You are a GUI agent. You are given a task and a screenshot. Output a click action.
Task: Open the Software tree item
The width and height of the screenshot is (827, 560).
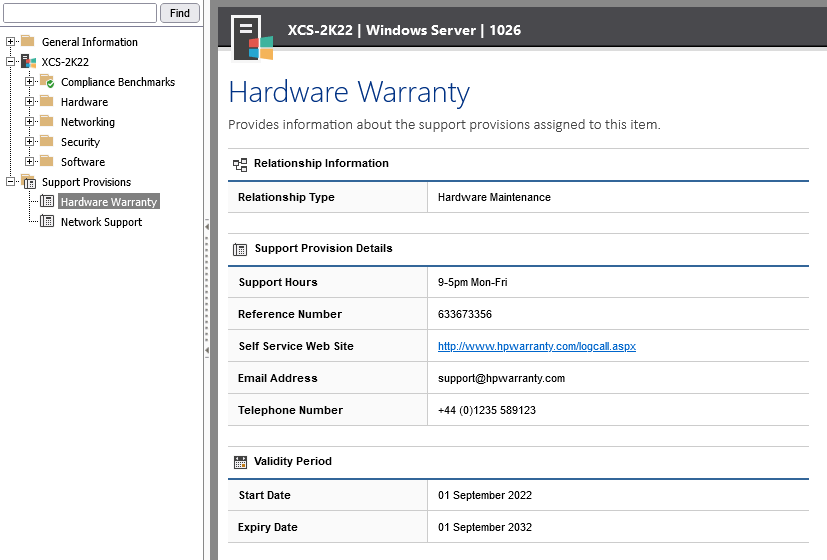coord(83,162)
